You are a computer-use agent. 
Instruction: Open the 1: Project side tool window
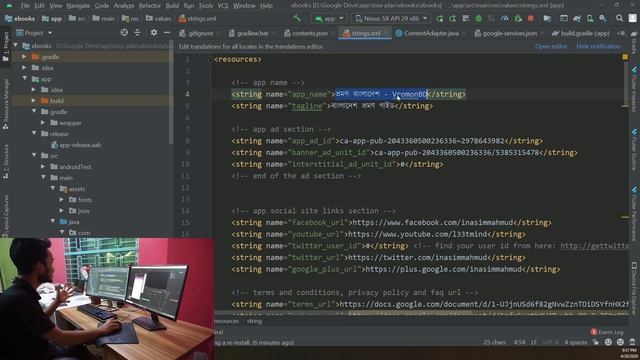(6, 47)
